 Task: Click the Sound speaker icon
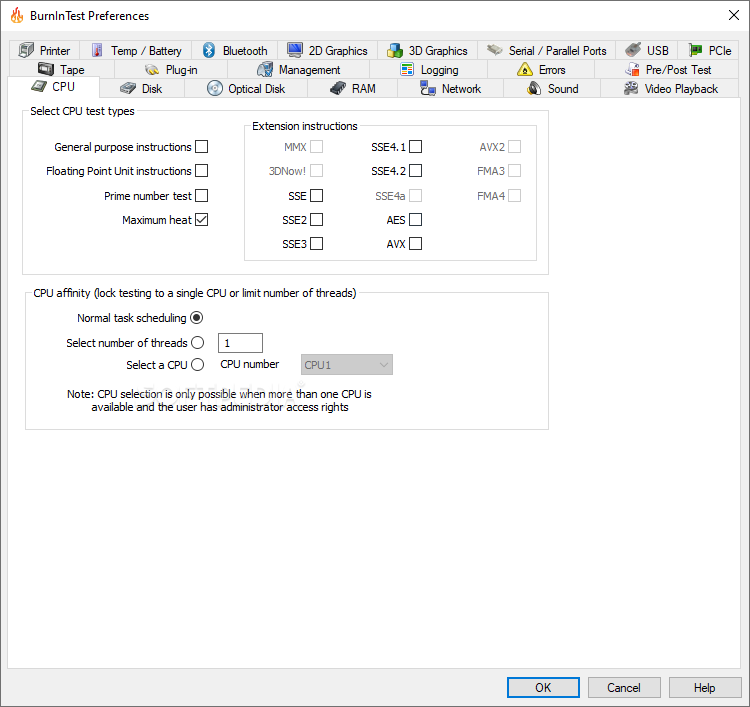534,88
